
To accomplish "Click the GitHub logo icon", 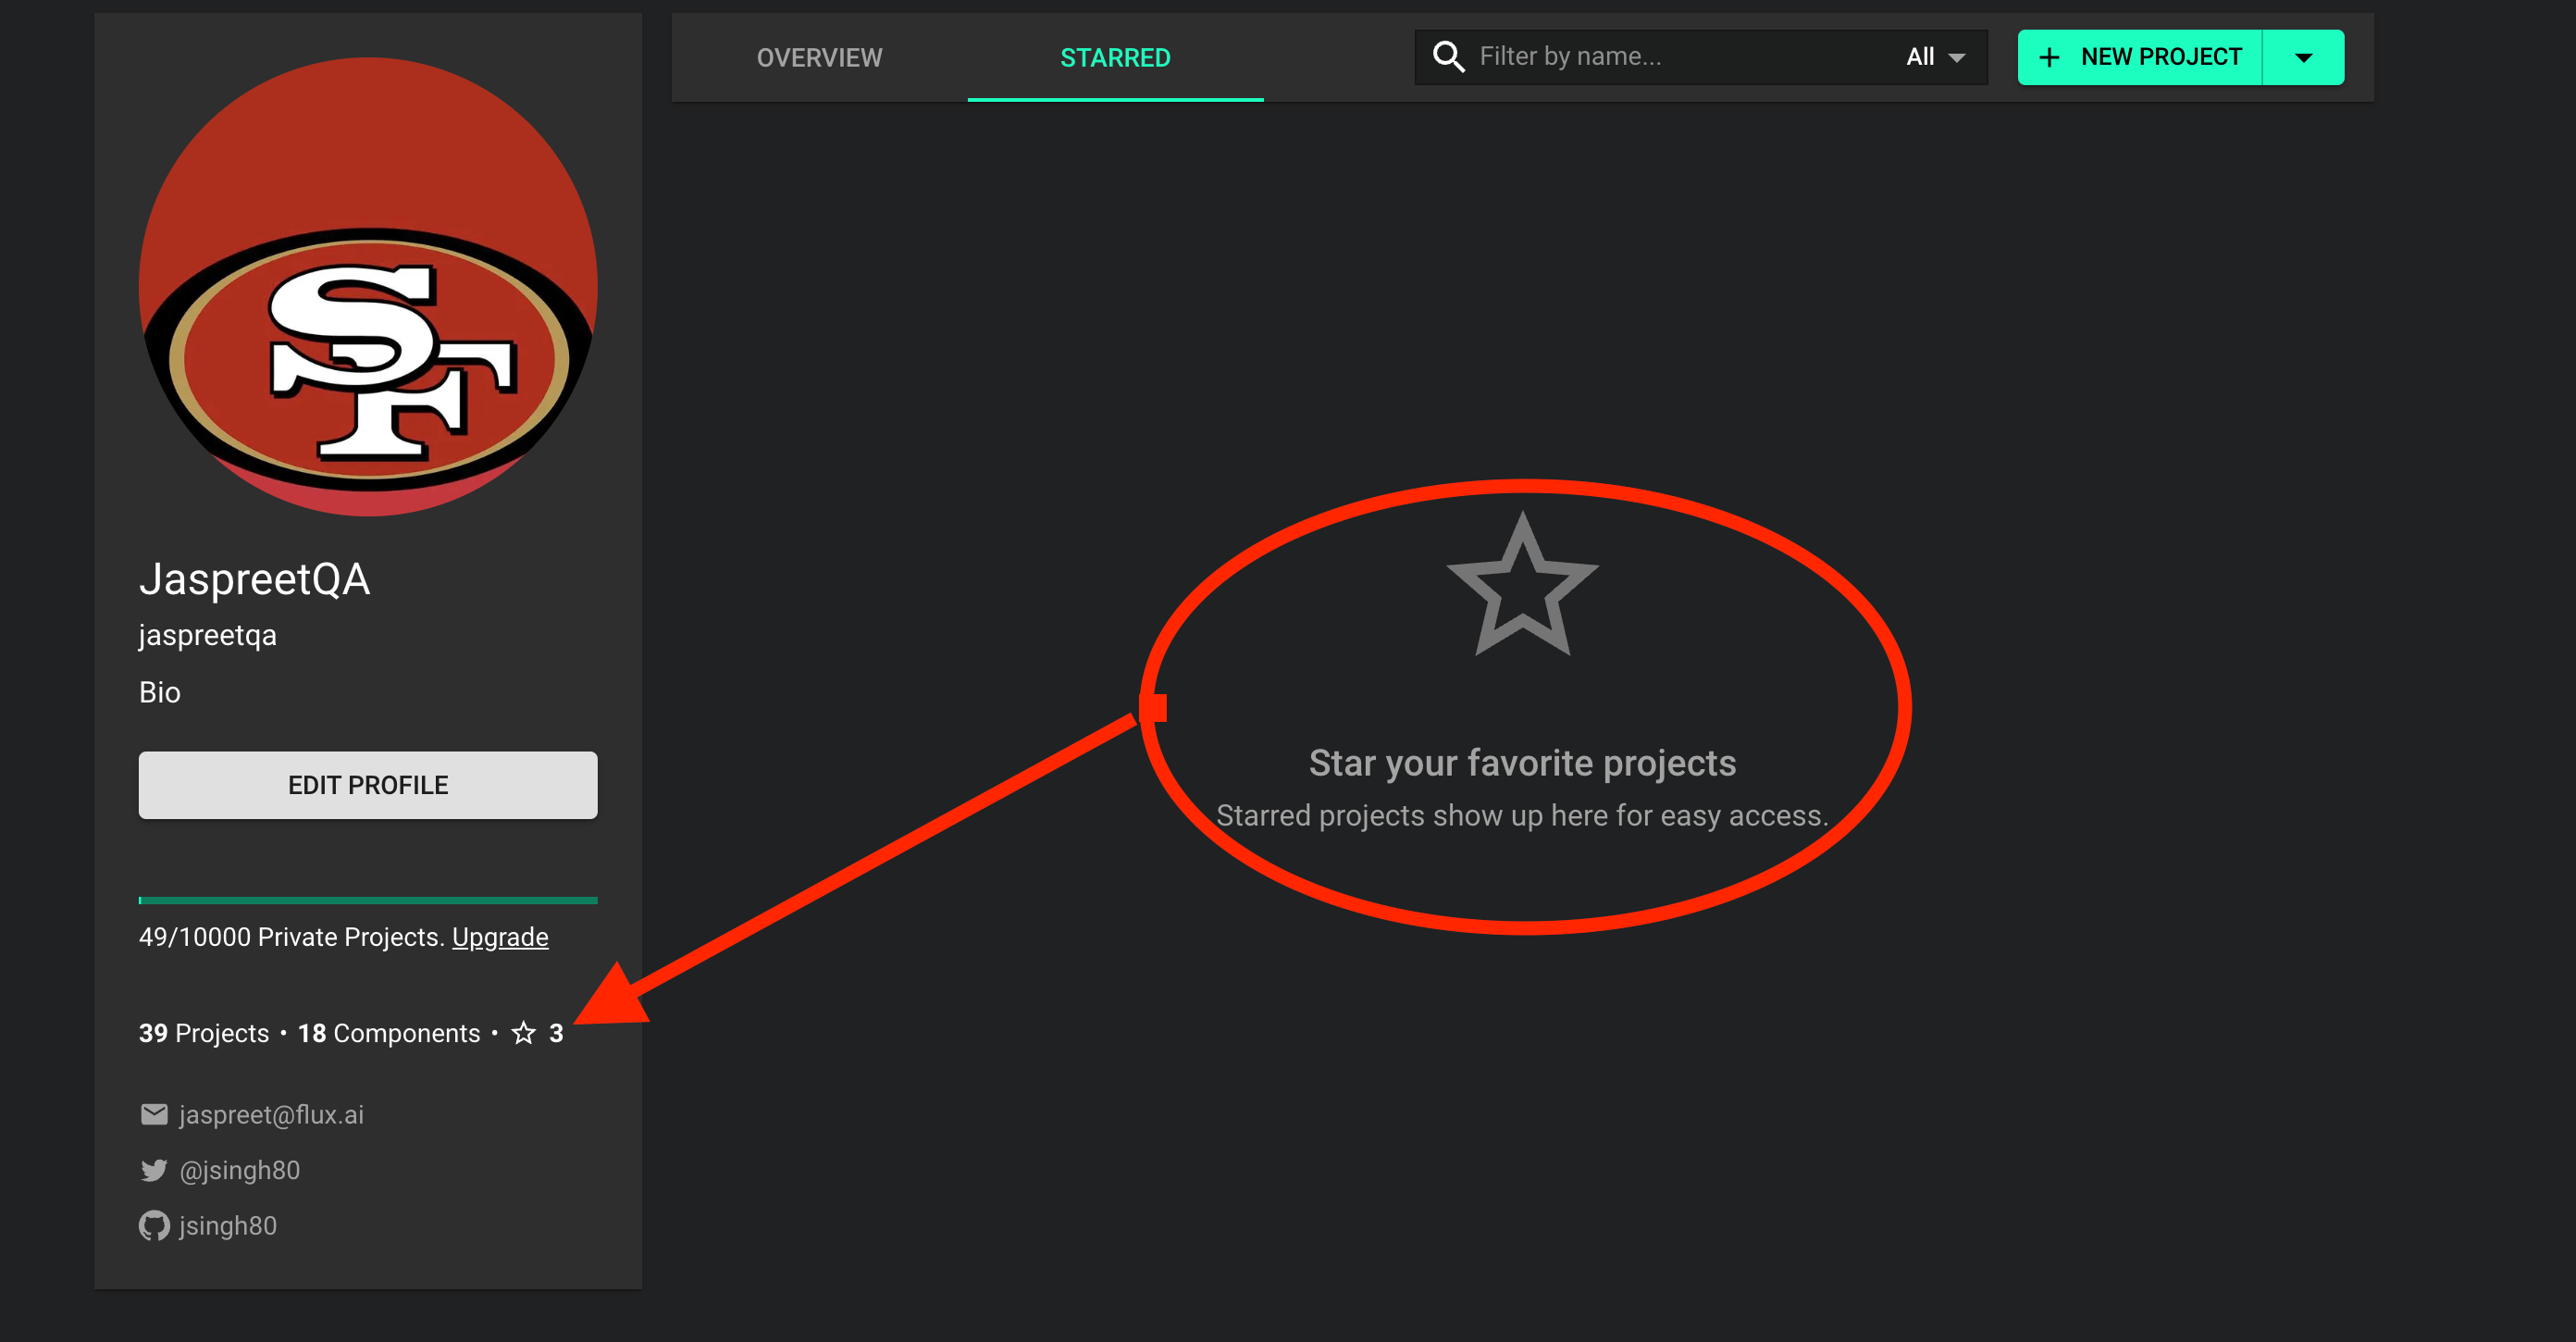I will [x=154, y=1226].
